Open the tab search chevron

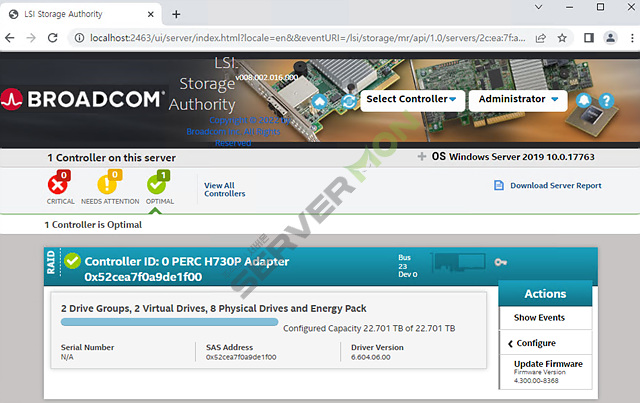tap(538, 7)
